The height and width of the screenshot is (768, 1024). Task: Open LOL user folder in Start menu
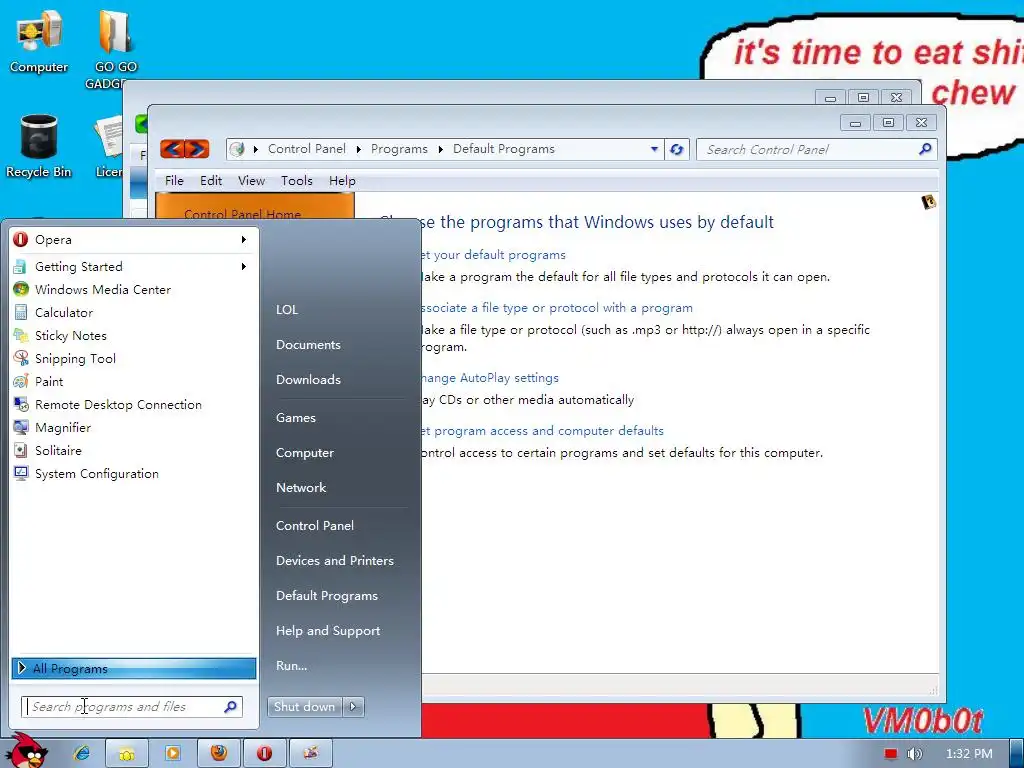(x=287, y=310)
